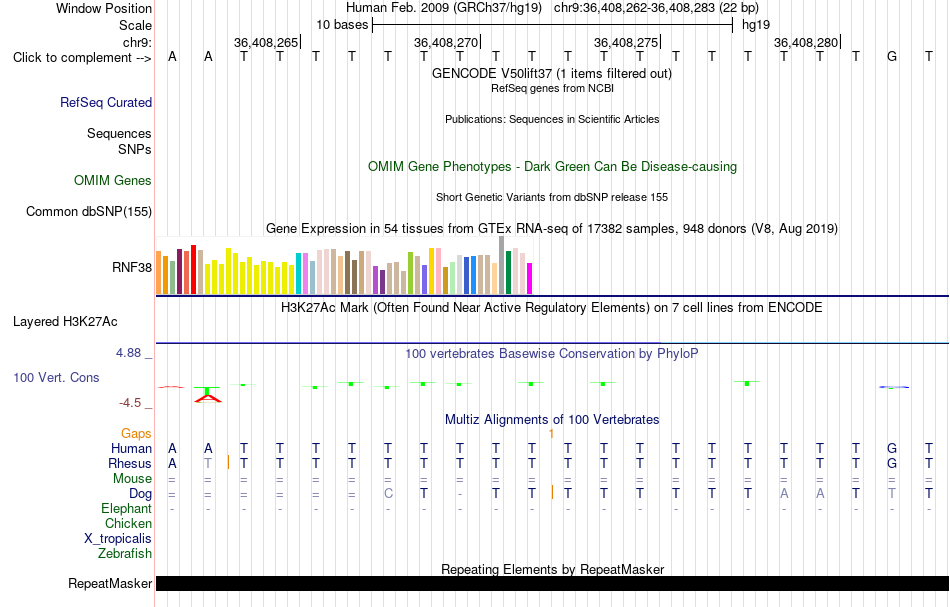Click the orange Gaps label

click(136, 433)
